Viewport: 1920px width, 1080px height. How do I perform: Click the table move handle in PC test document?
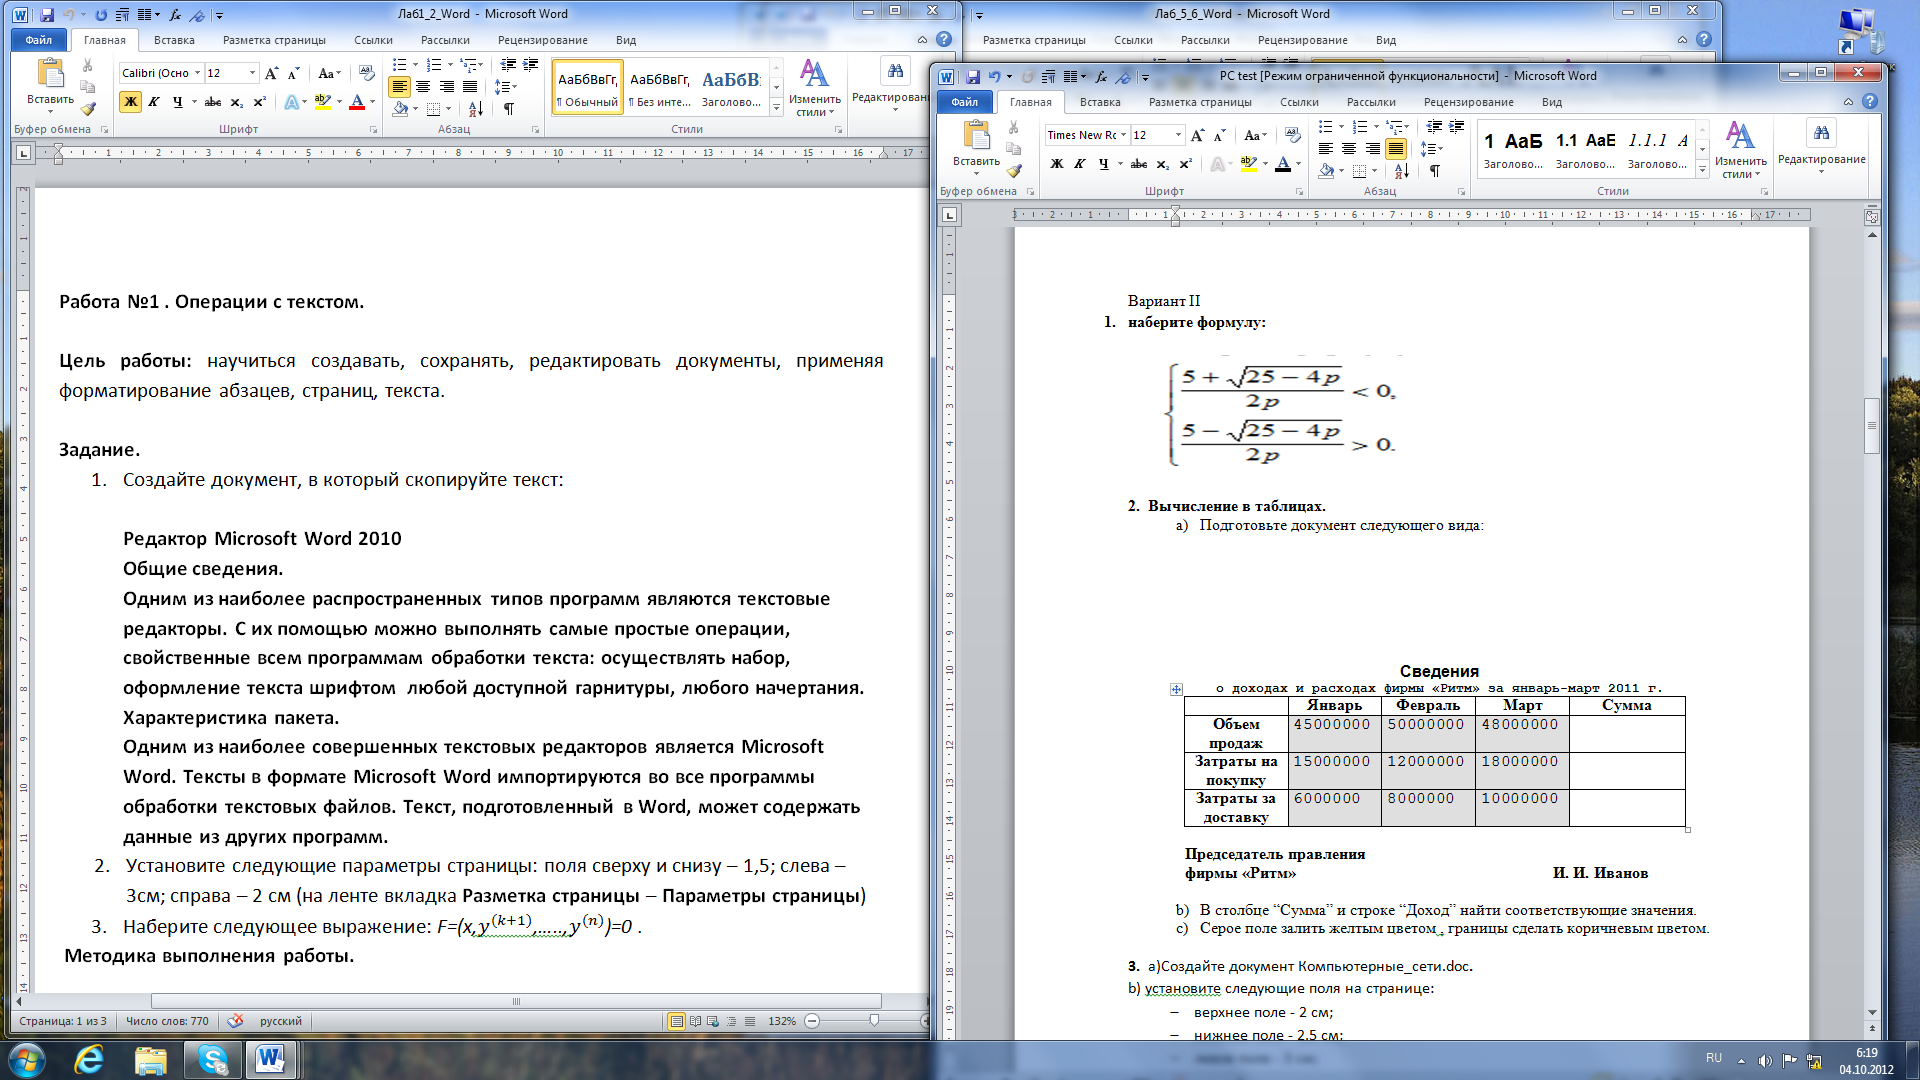1176,689
